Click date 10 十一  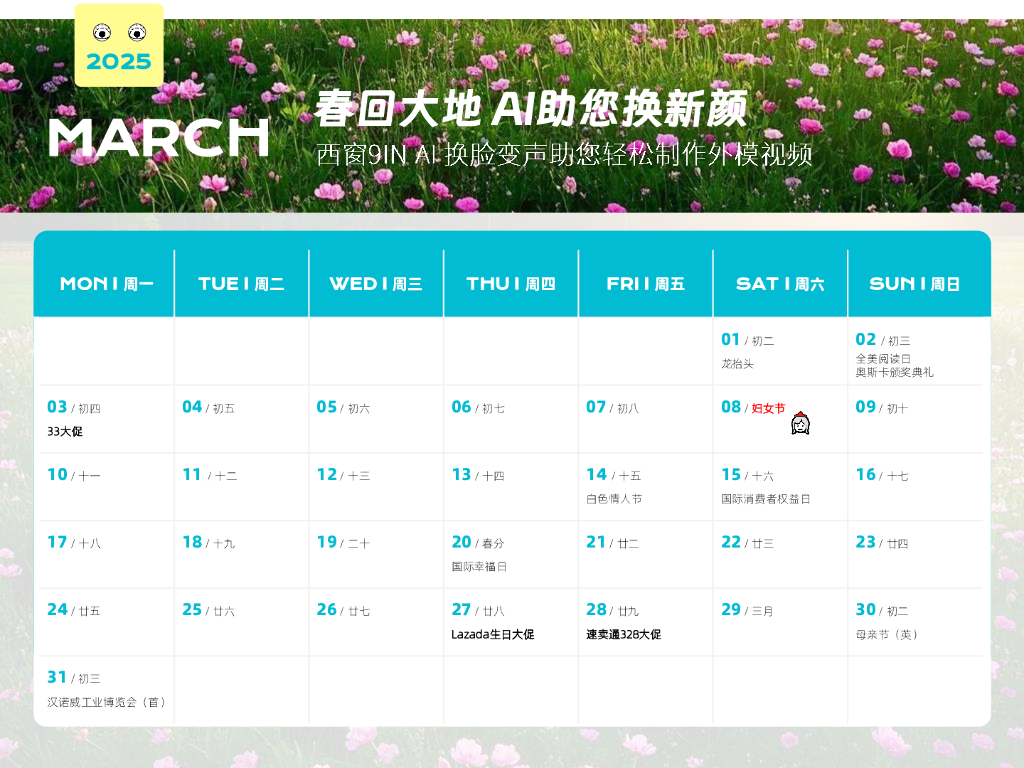tap(74, 475)
